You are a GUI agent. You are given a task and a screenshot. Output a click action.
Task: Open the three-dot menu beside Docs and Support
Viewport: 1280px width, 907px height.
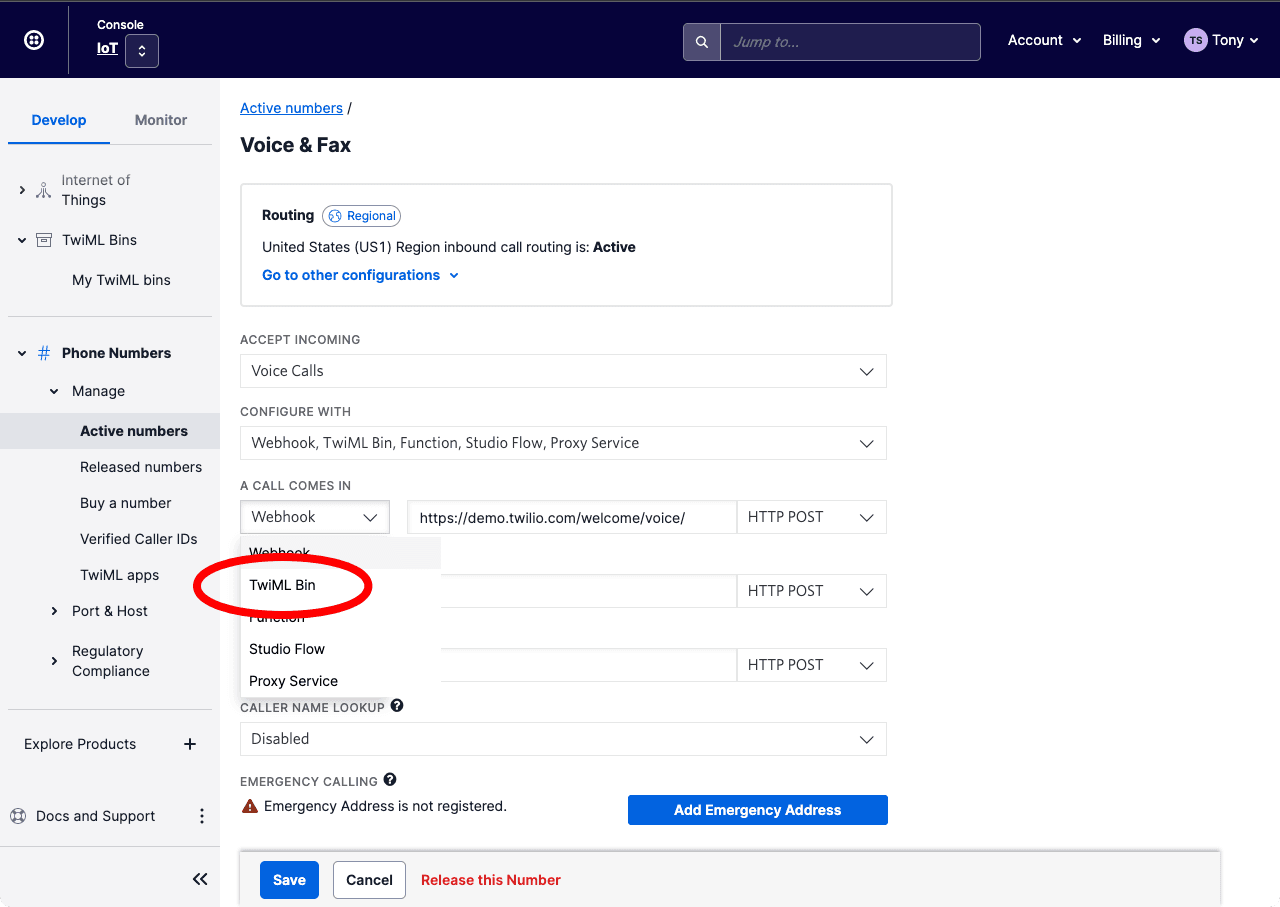201,815
